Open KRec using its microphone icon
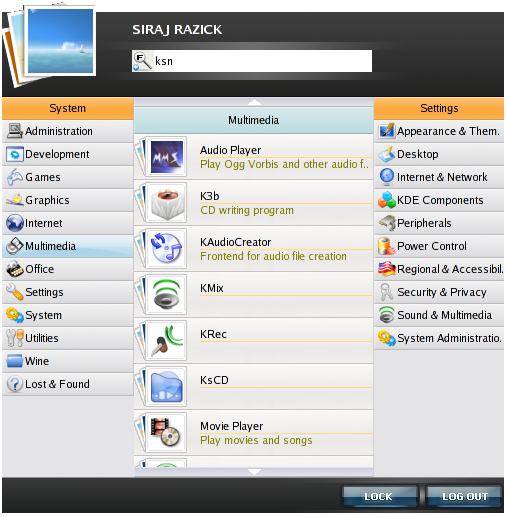 167,341
